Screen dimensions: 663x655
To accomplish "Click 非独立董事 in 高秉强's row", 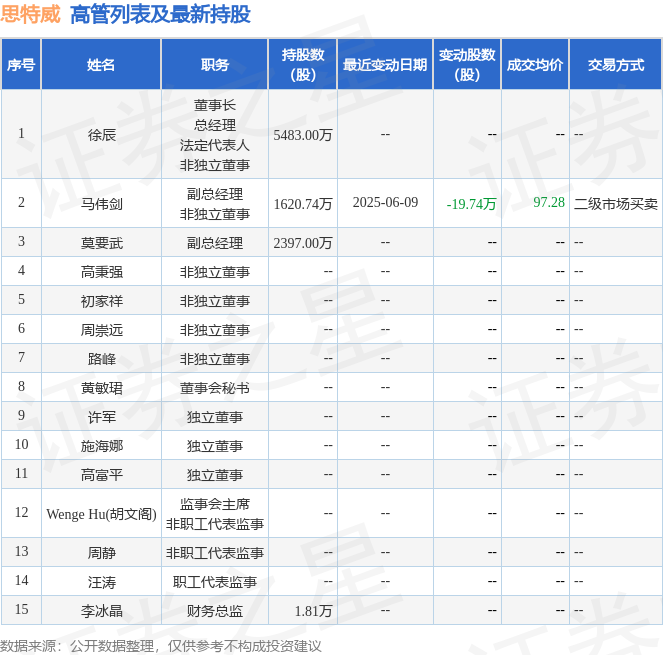I will (x=215, y=271).
